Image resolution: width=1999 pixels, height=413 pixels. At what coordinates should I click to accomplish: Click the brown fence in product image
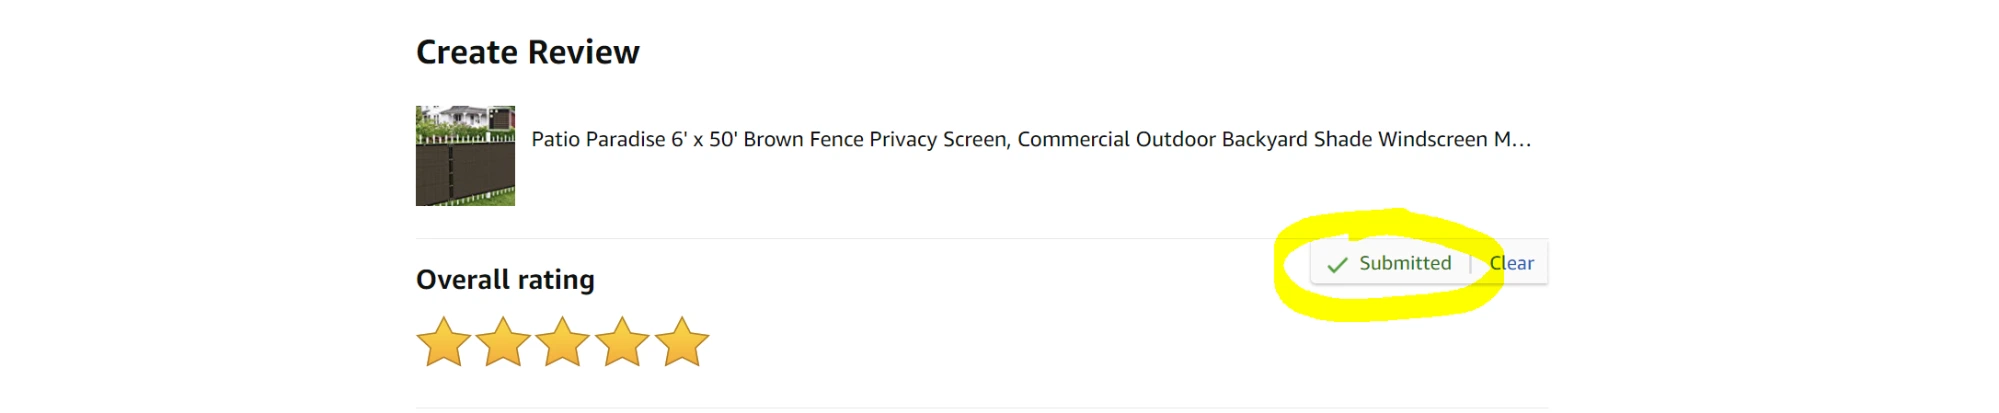(465, 175)
